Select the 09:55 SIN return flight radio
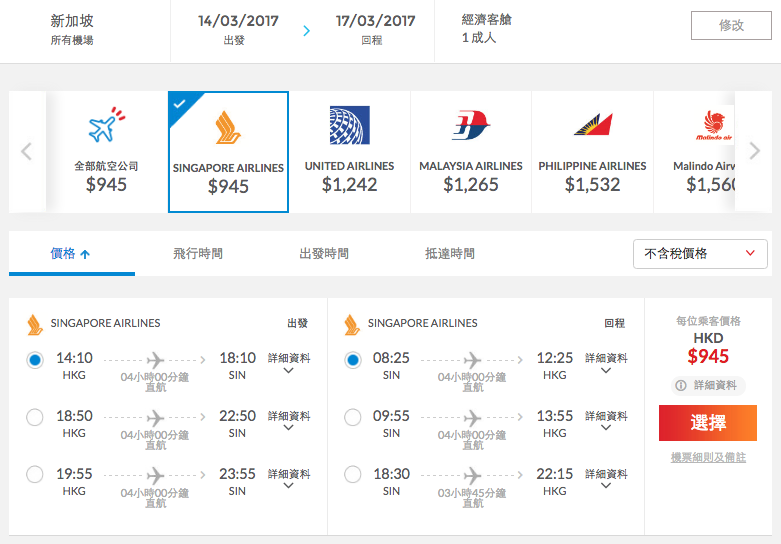The width and height of the screenshot is (781, 544). coord(353,417)
